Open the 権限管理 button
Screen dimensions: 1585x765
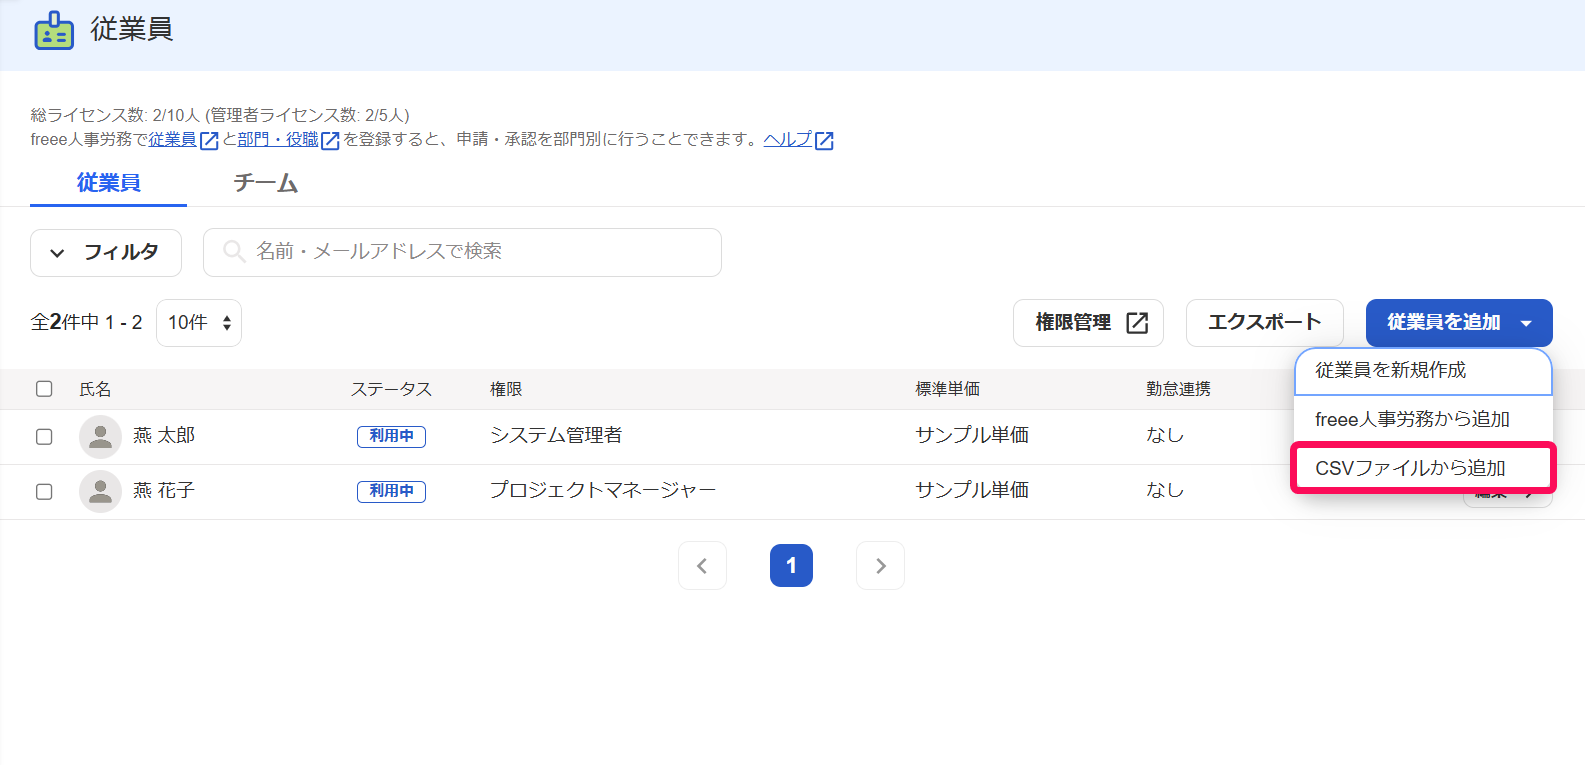1088,323
